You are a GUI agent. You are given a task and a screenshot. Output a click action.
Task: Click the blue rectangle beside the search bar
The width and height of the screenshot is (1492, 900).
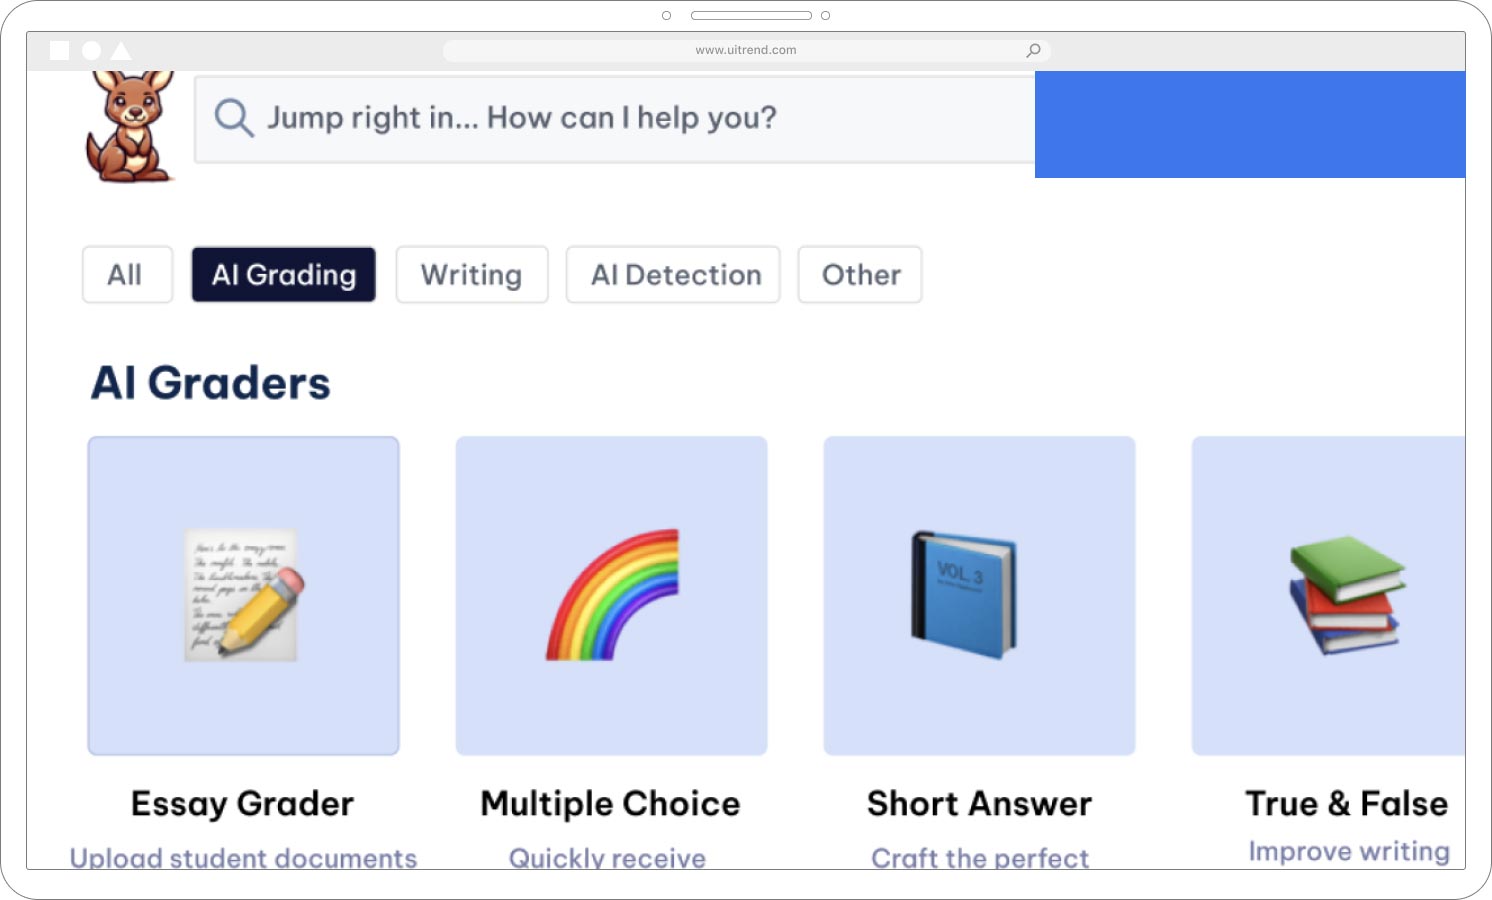pyautogui.click(x=1250, y=124)
